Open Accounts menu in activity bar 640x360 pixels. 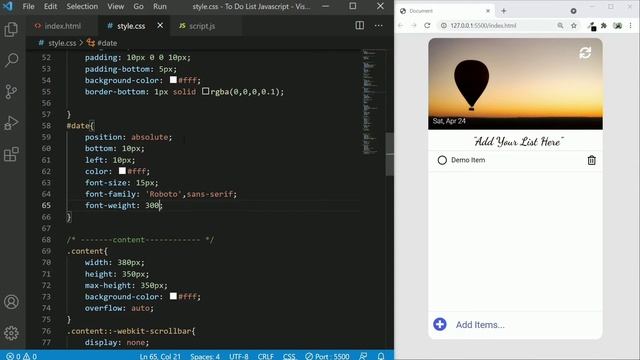11,302
